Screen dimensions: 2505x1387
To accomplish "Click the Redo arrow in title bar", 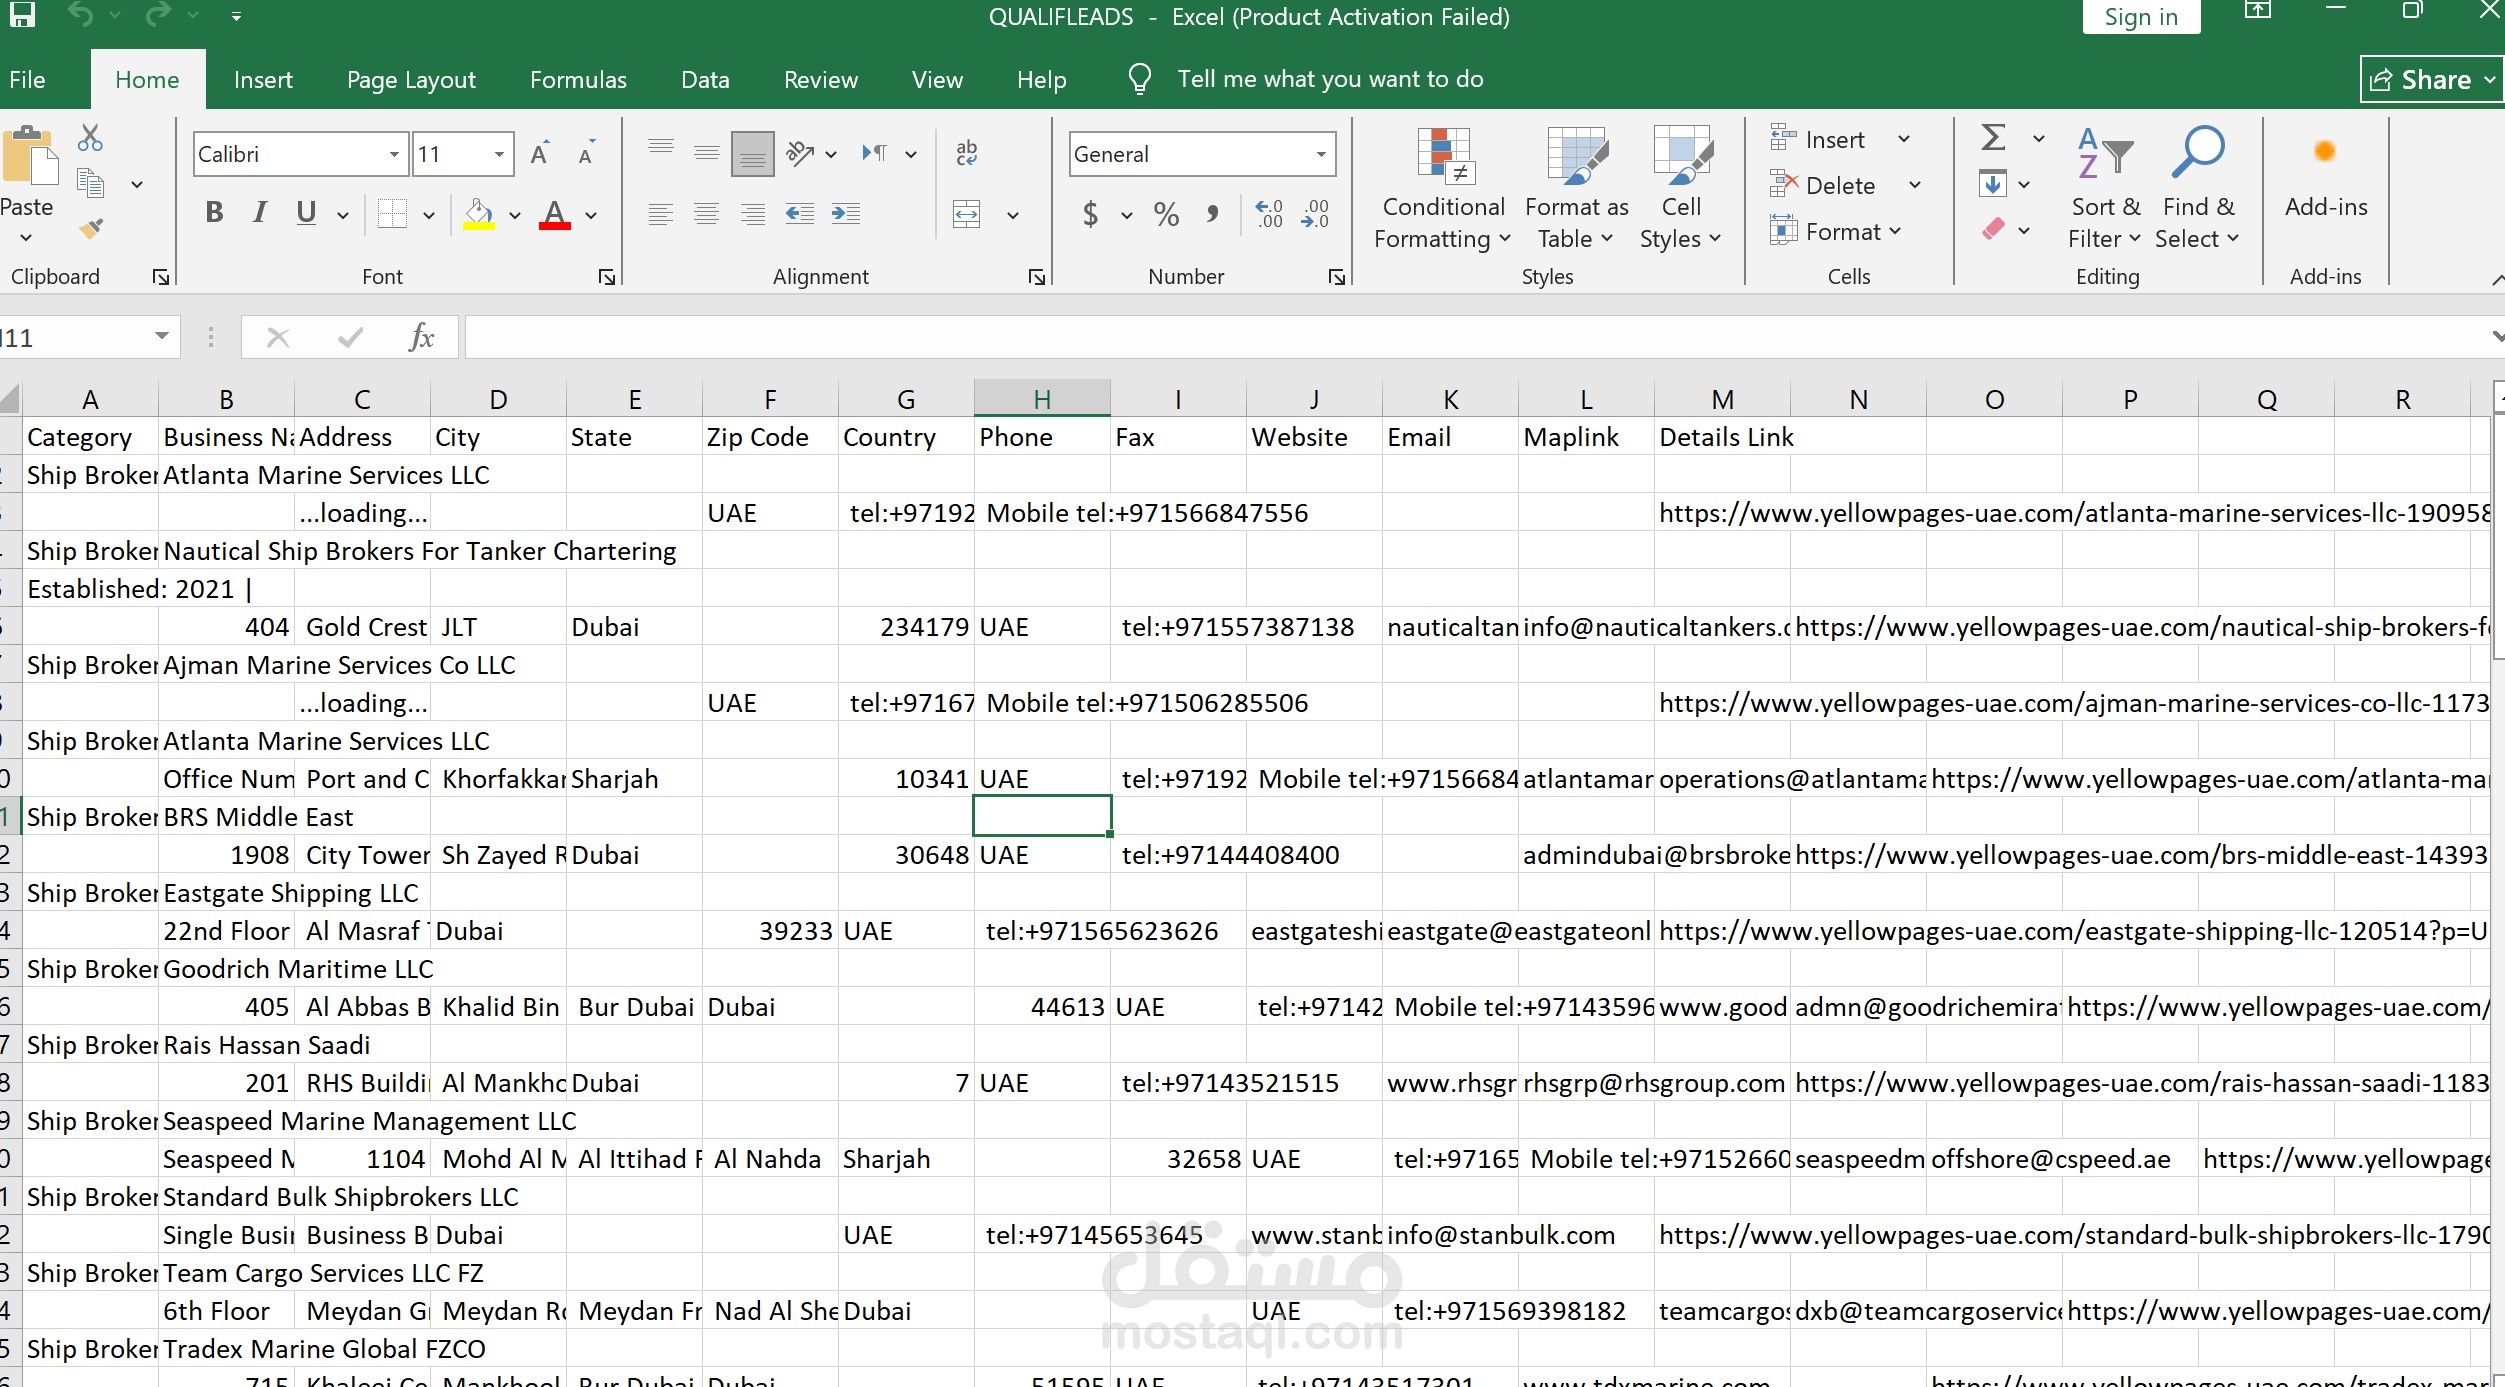I will click(x=158, y=15).
